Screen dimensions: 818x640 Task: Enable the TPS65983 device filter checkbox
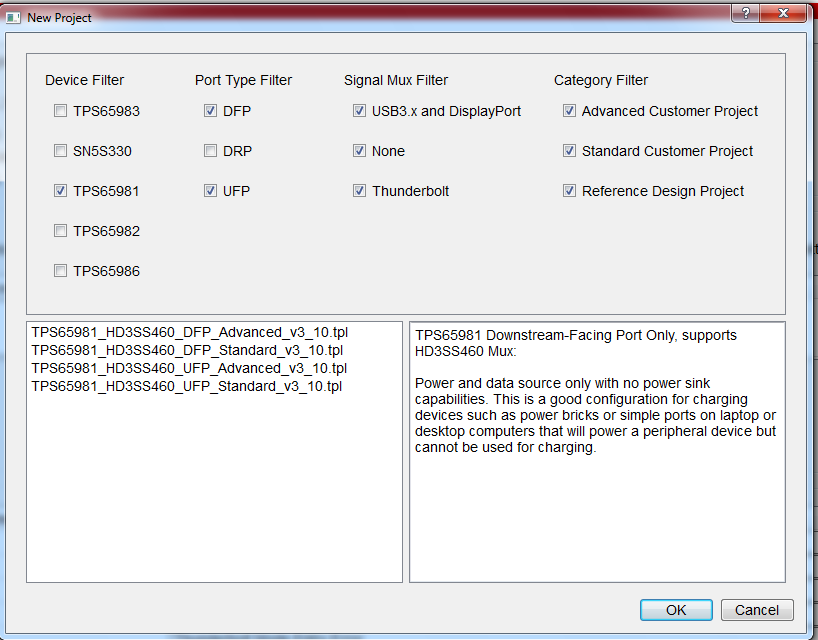click(61, 111)
